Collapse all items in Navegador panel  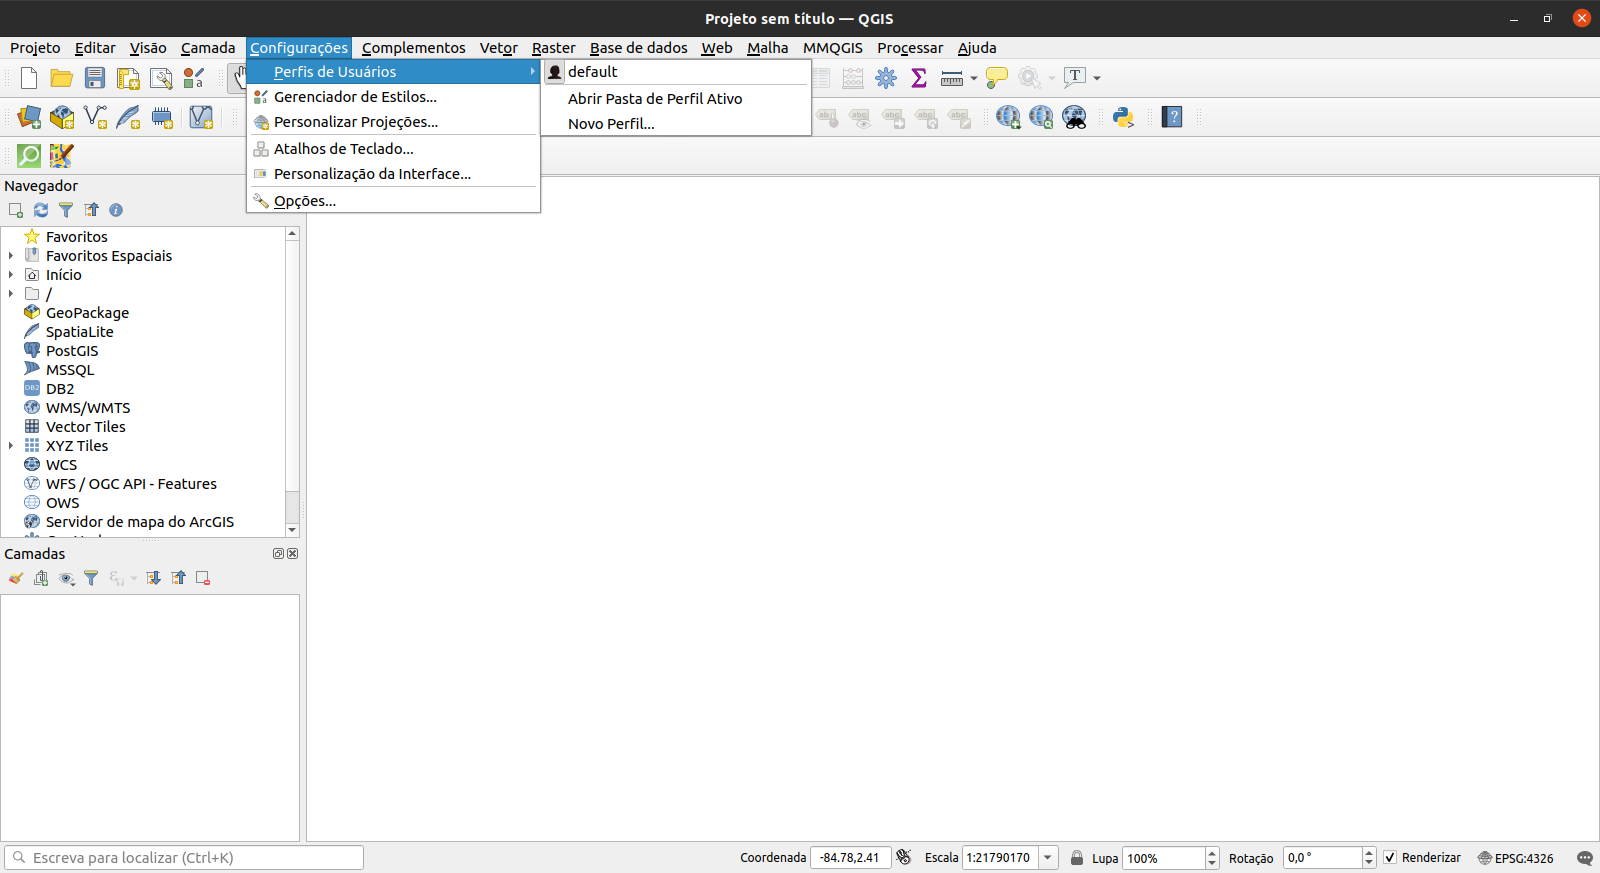point(91,210)
